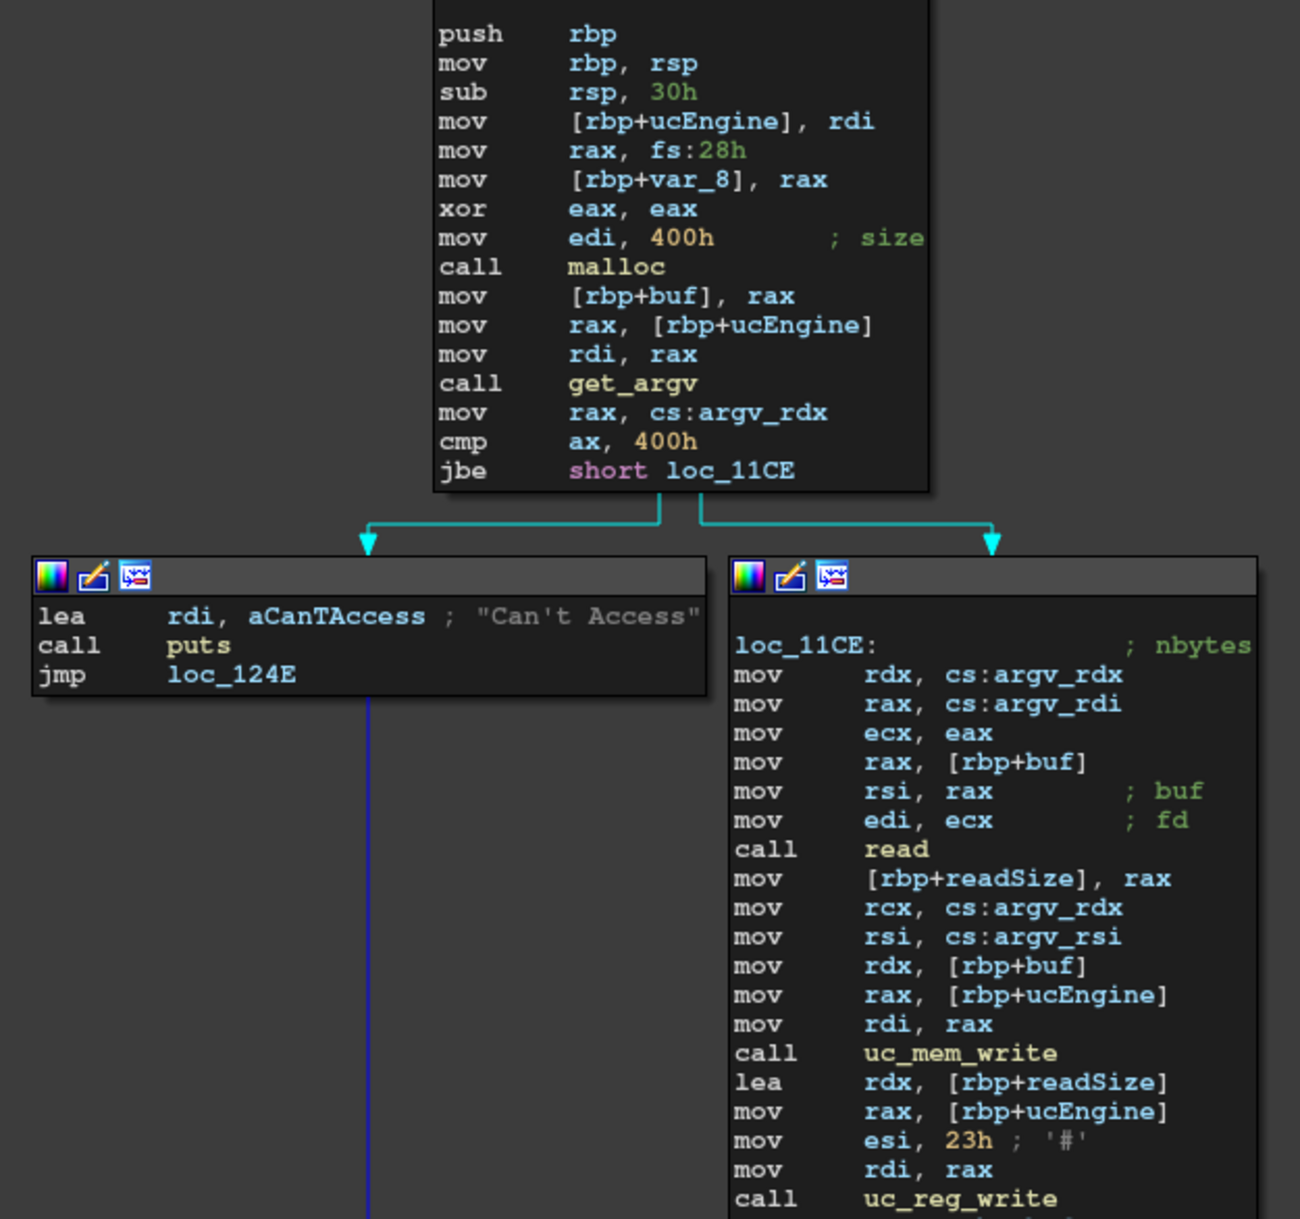The height and width of the screenshot is (1219, 1300).
Task: Select the group-nodes icon on the loc_11CE block
Action: click(833, 575)
